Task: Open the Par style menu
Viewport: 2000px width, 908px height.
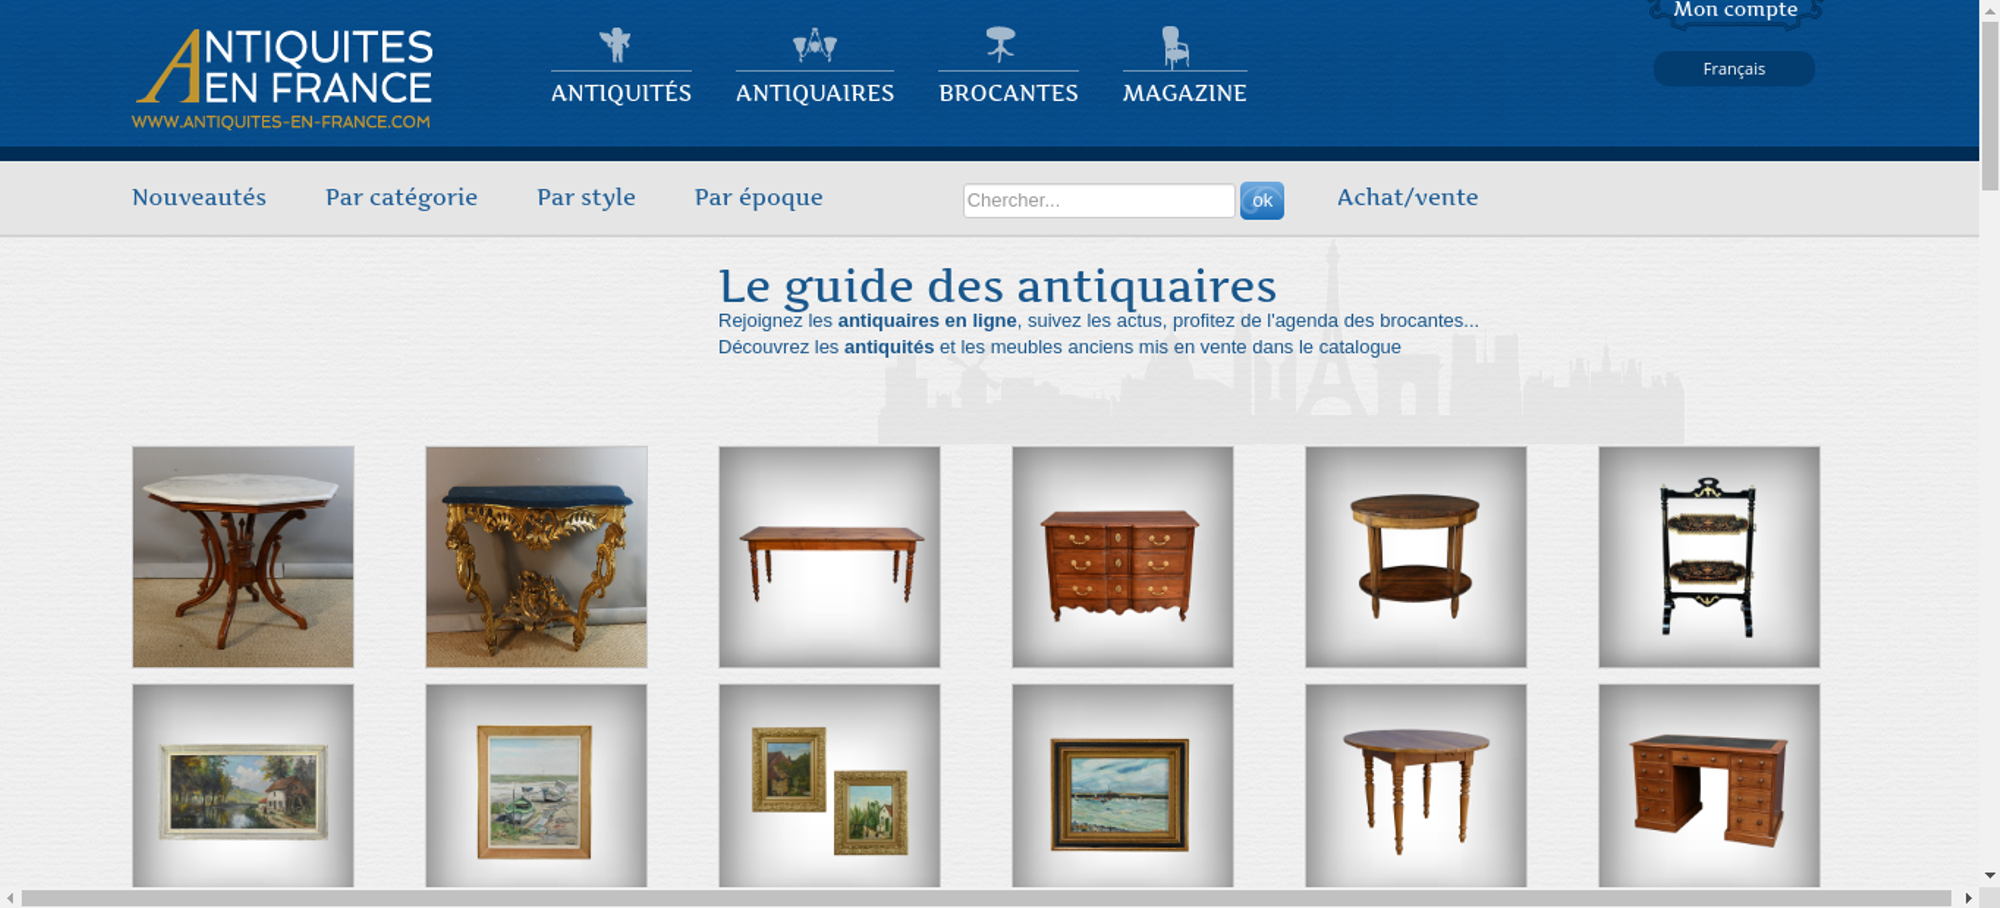Action: (586, 197)
